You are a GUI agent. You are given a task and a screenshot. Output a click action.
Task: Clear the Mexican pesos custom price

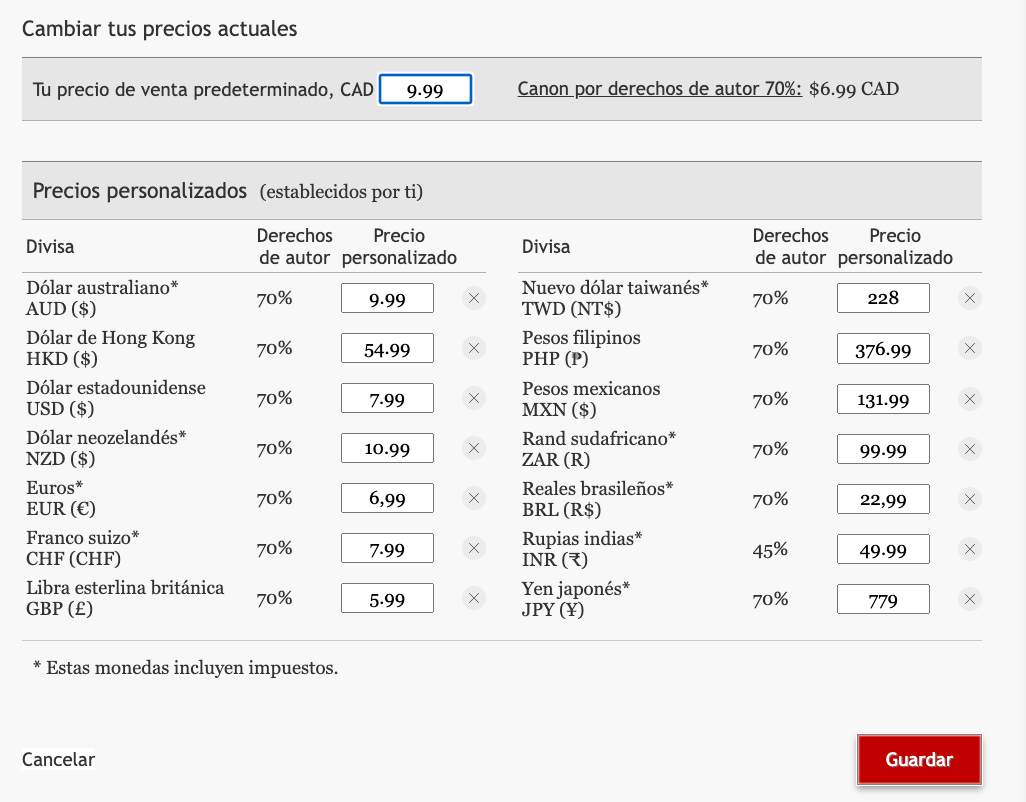coord(969,398)
